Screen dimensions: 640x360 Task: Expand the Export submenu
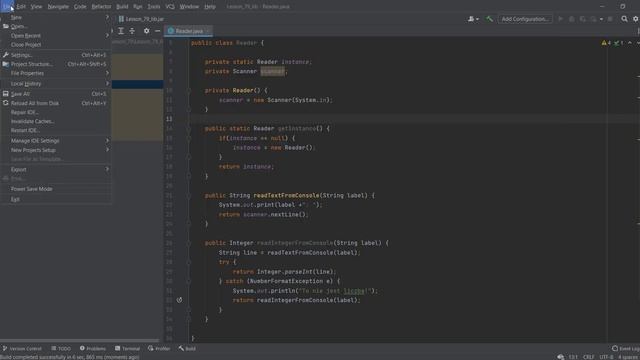(56, 169)
